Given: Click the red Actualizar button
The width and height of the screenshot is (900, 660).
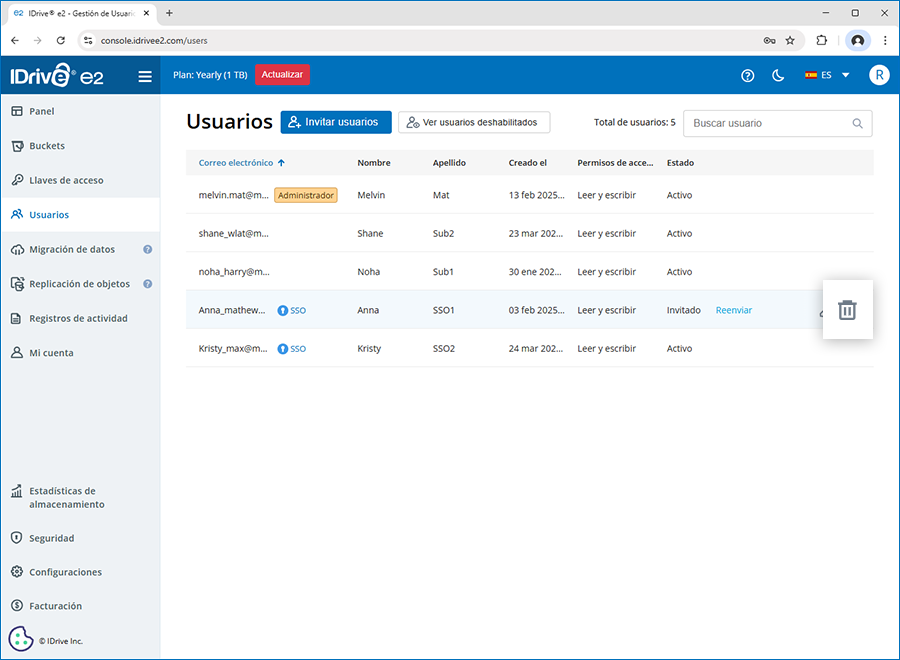Looking at the screenshot, I should pos(282,75).
